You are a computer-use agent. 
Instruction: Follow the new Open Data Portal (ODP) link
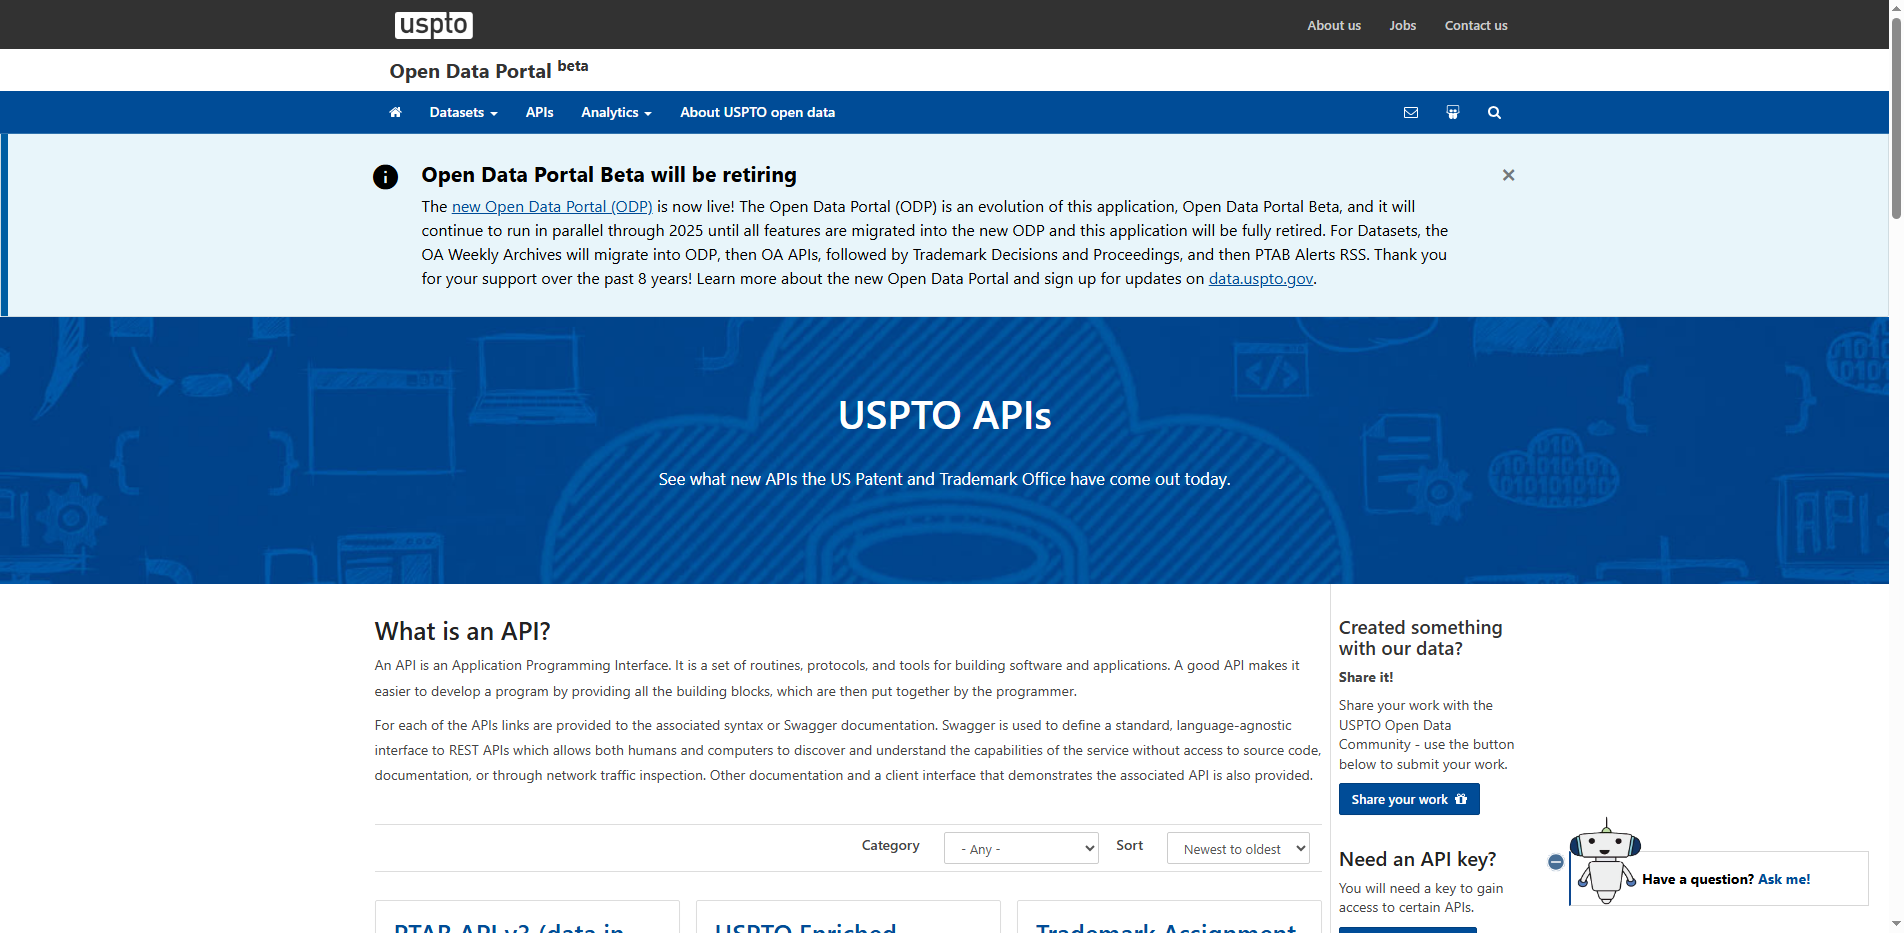pos(551,206)
